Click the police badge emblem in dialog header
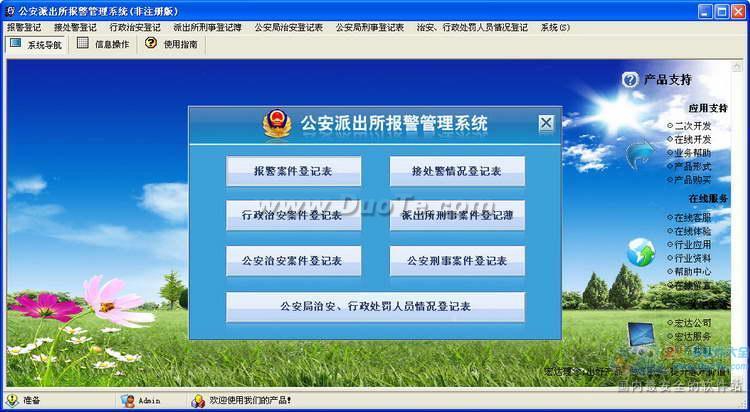This screenshot has width=750, height=412. (276, 124)
